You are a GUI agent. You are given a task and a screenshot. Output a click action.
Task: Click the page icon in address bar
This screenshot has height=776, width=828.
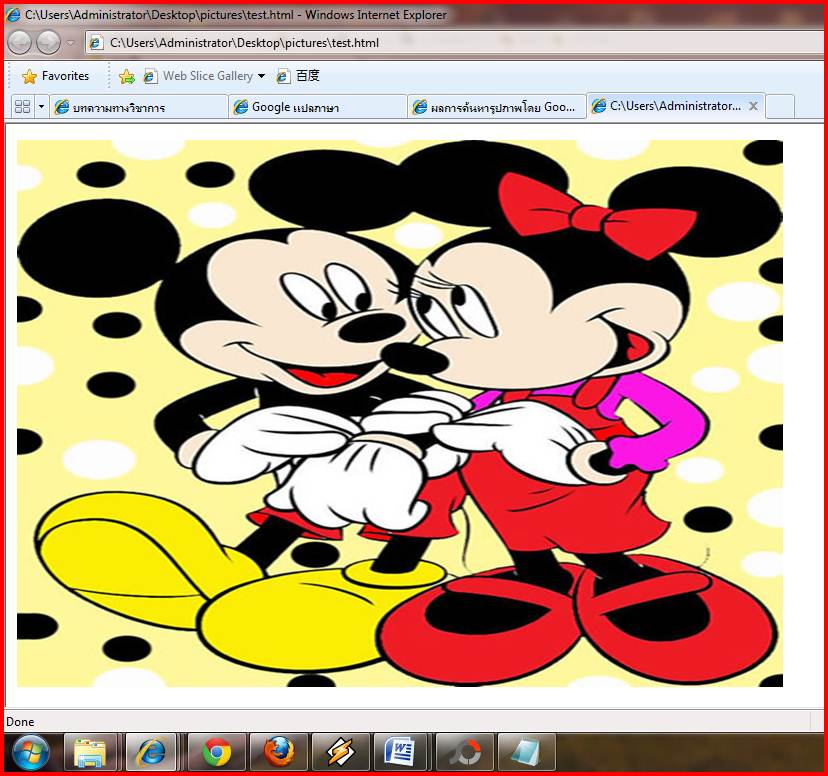coord(96,43)
